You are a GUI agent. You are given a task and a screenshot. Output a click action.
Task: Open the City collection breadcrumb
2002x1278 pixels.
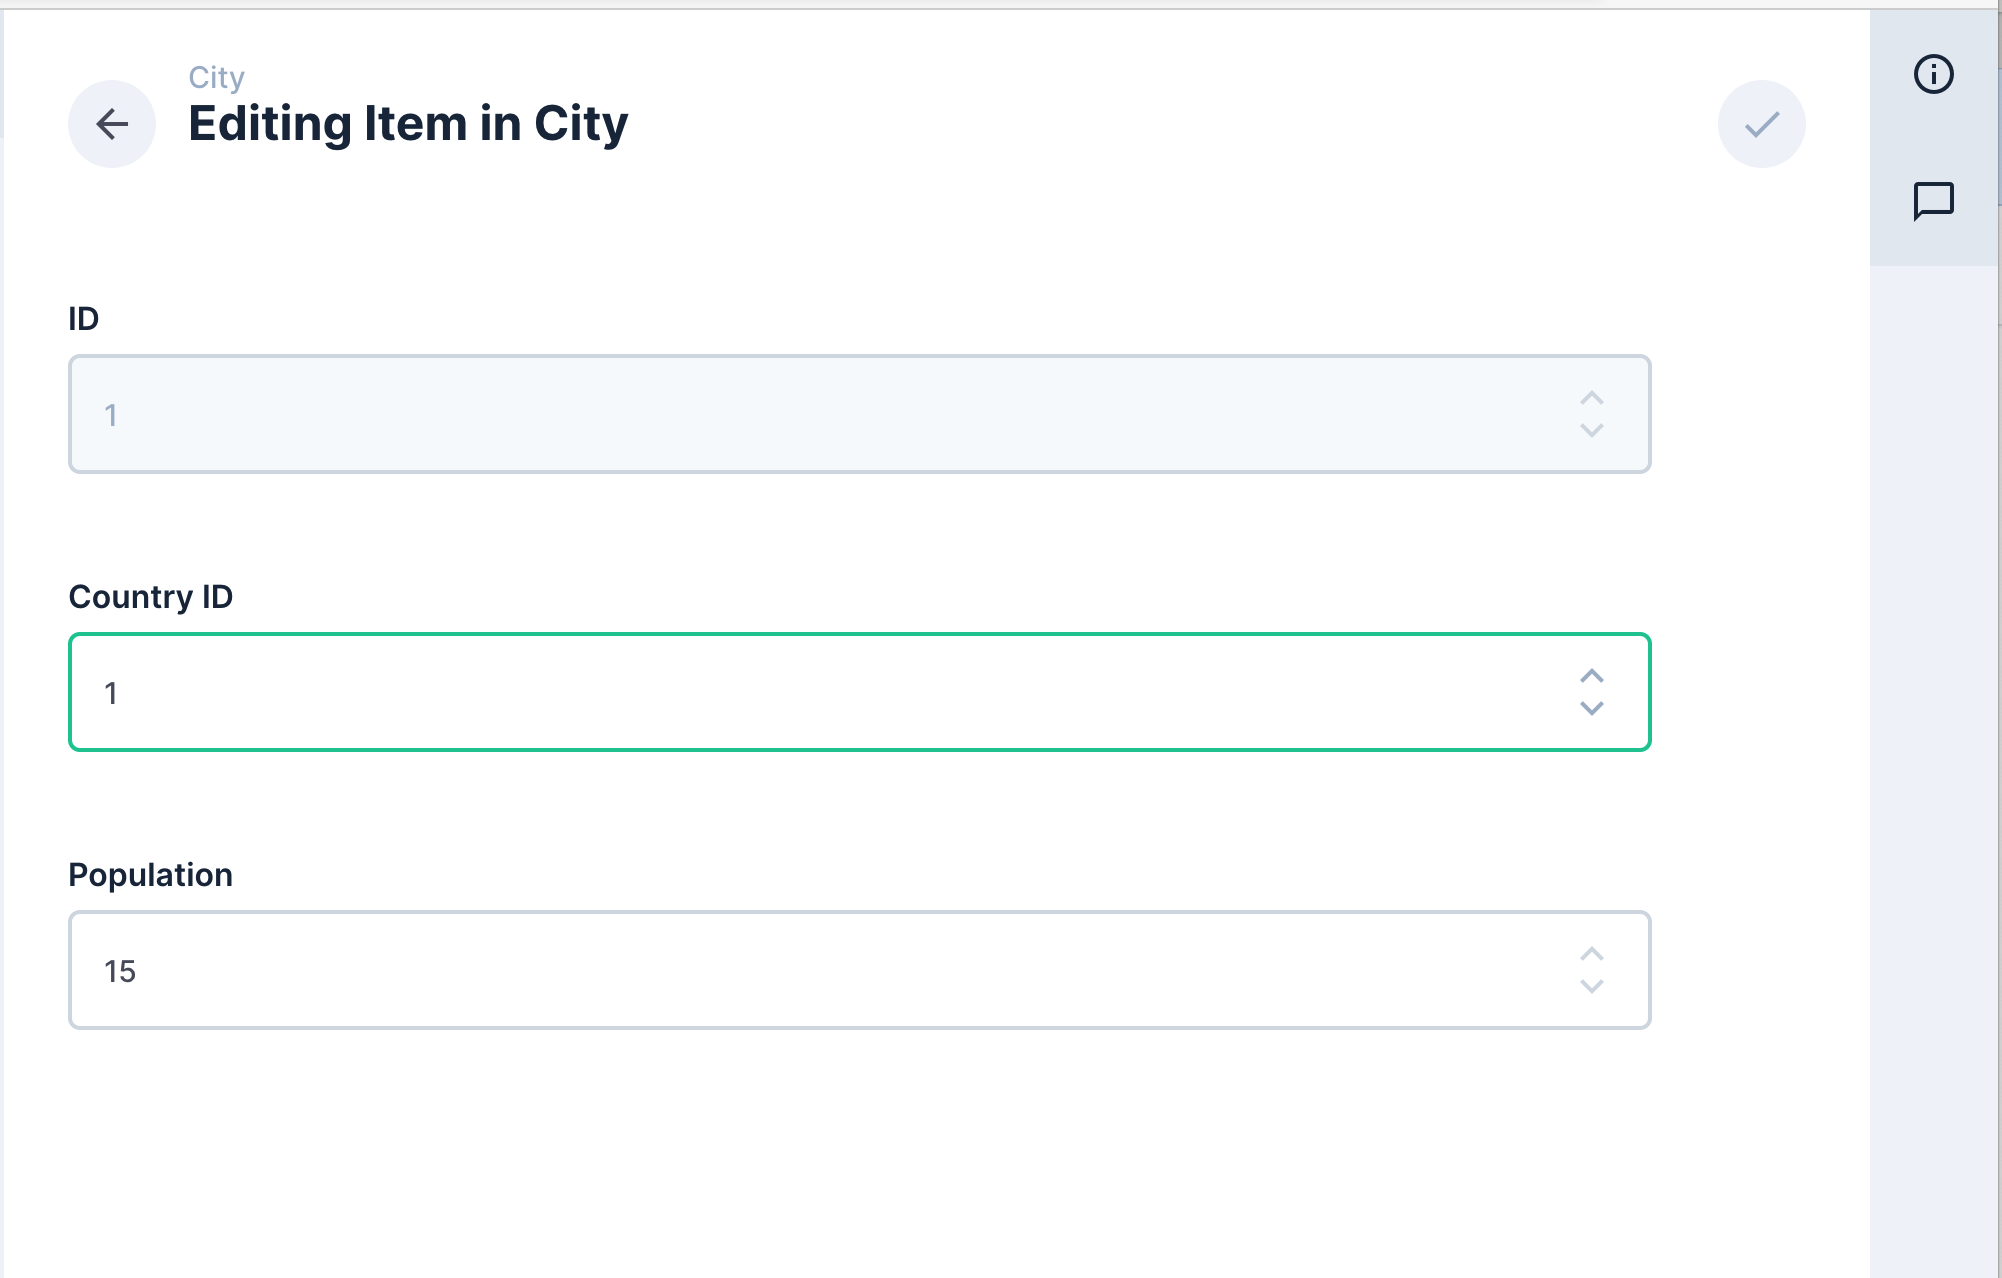pos(216,77)
